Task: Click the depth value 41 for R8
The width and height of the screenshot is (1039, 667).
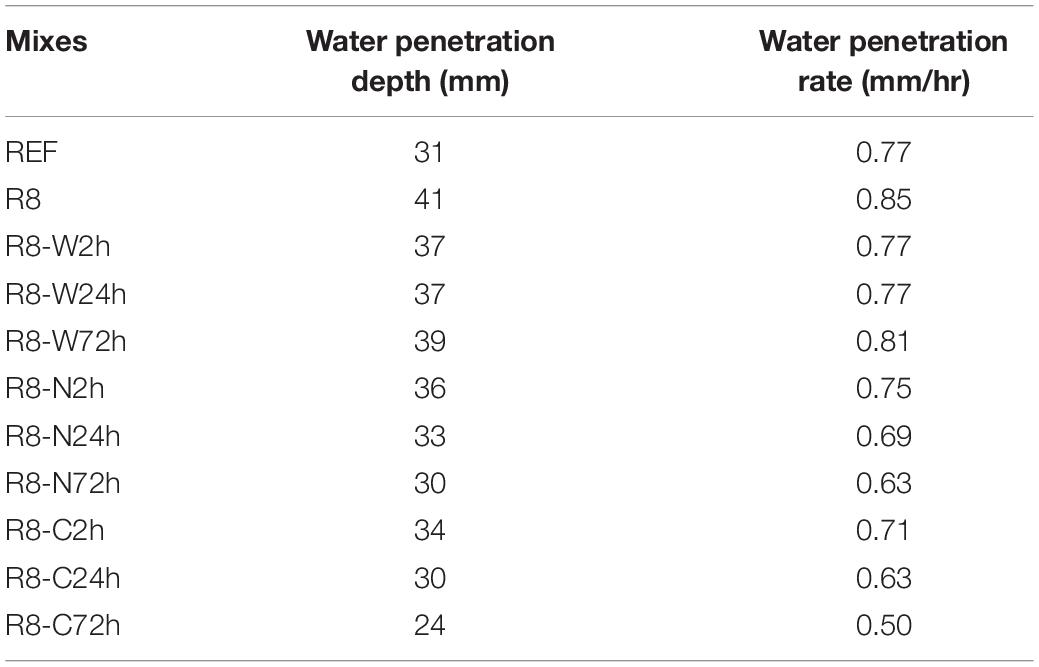Action: pos(429,199)
